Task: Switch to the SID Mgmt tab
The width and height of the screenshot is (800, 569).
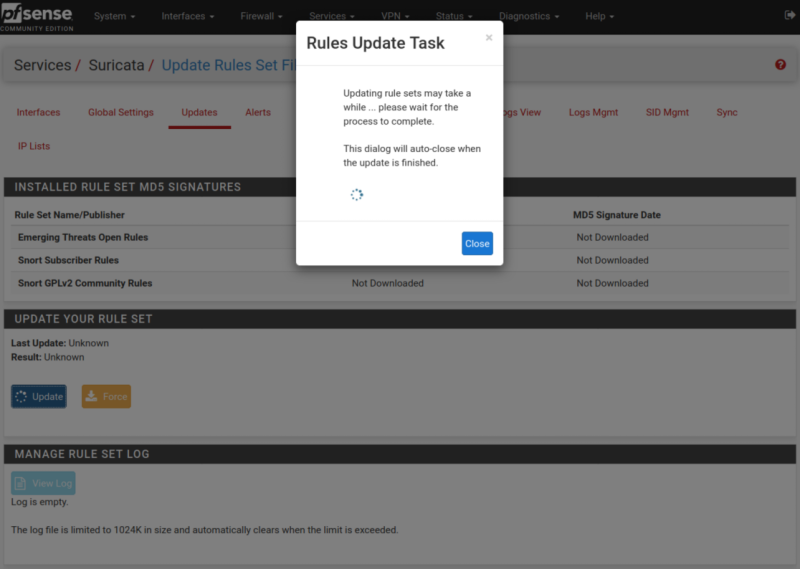Action: pos(667,112)
